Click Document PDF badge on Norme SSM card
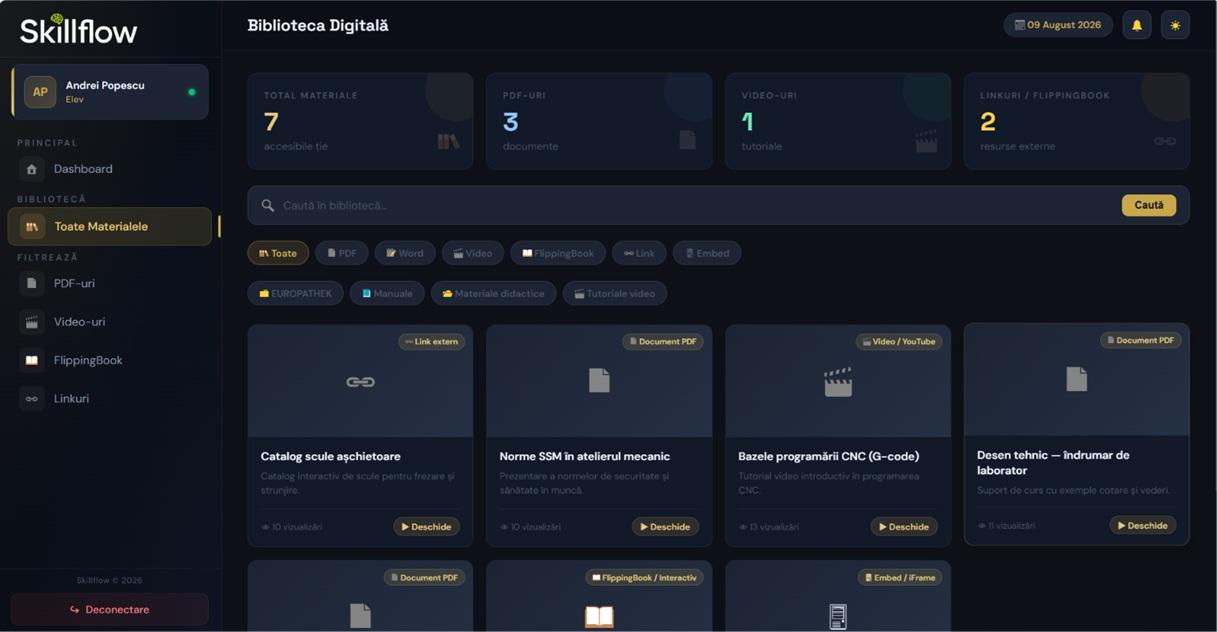The image size is (1217, 632). point(662,342)
